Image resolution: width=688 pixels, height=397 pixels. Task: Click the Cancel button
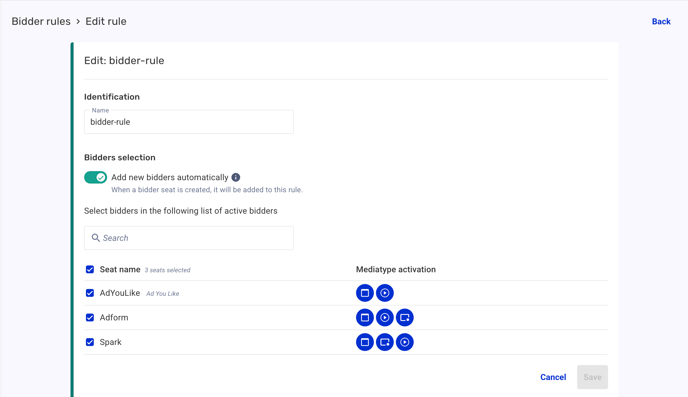[553, 377]
